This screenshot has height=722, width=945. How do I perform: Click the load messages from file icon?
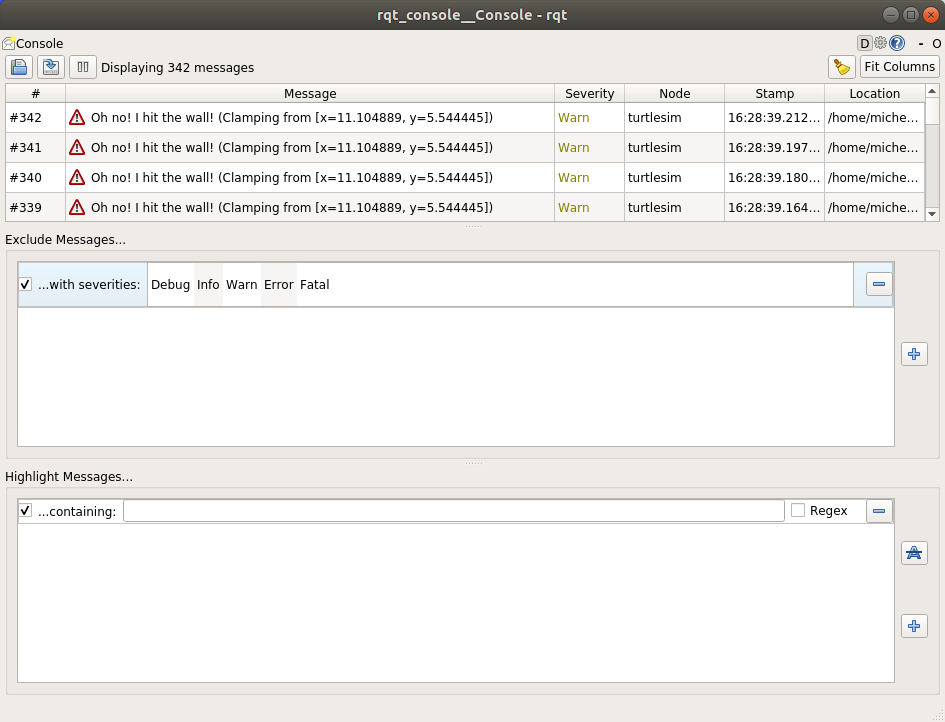click(x=51, y=67)
